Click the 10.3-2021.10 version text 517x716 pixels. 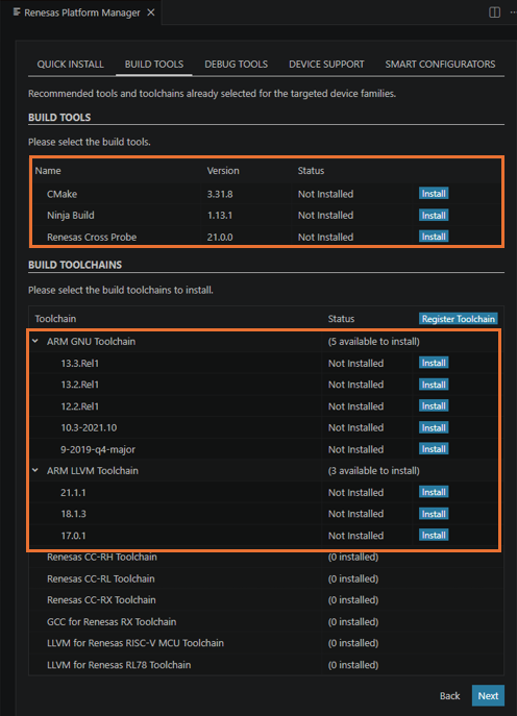[89, 428]
